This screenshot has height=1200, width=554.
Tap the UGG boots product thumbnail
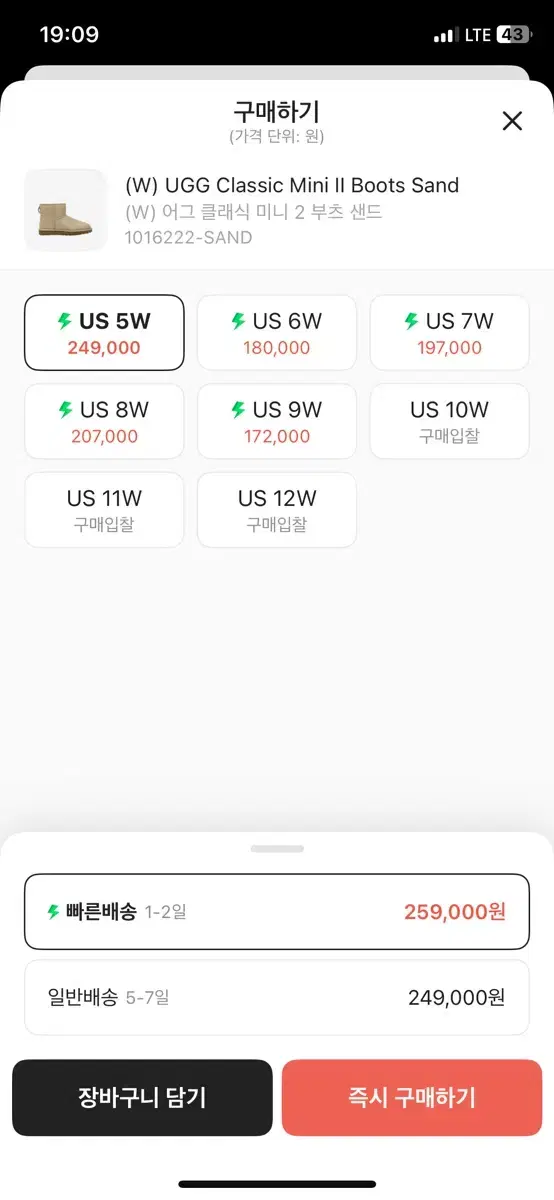coord(65,210)
